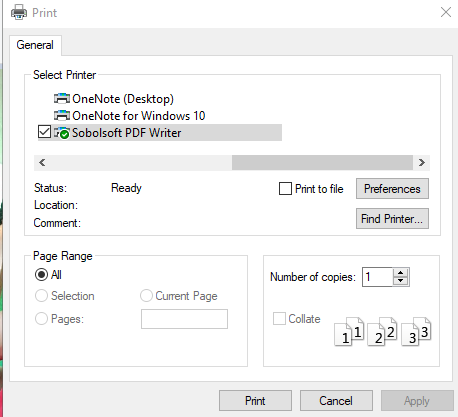This screenshot has height=417, width=458.
Task: Select the OneNote for Windows 10 printer icon
Action: click(x=62, y=116)
